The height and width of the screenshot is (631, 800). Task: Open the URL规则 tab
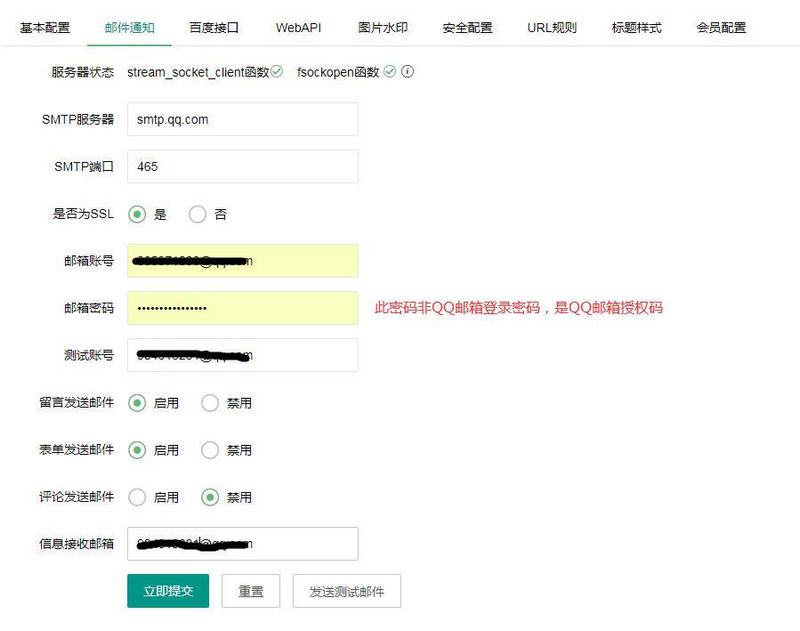[552, 27]
